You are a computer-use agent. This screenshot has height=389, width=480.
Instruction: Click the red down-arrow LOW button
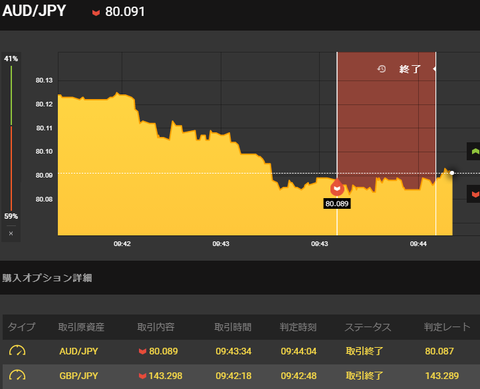click(x=475, y=194)
